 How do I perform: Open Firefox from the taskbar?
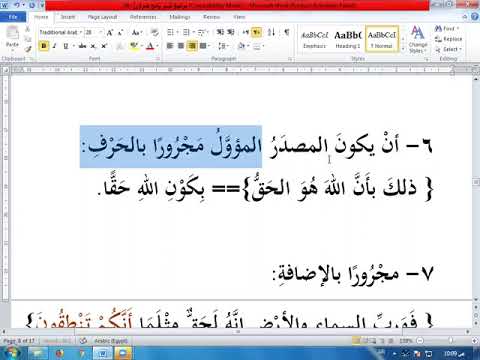tap(60, 353)
